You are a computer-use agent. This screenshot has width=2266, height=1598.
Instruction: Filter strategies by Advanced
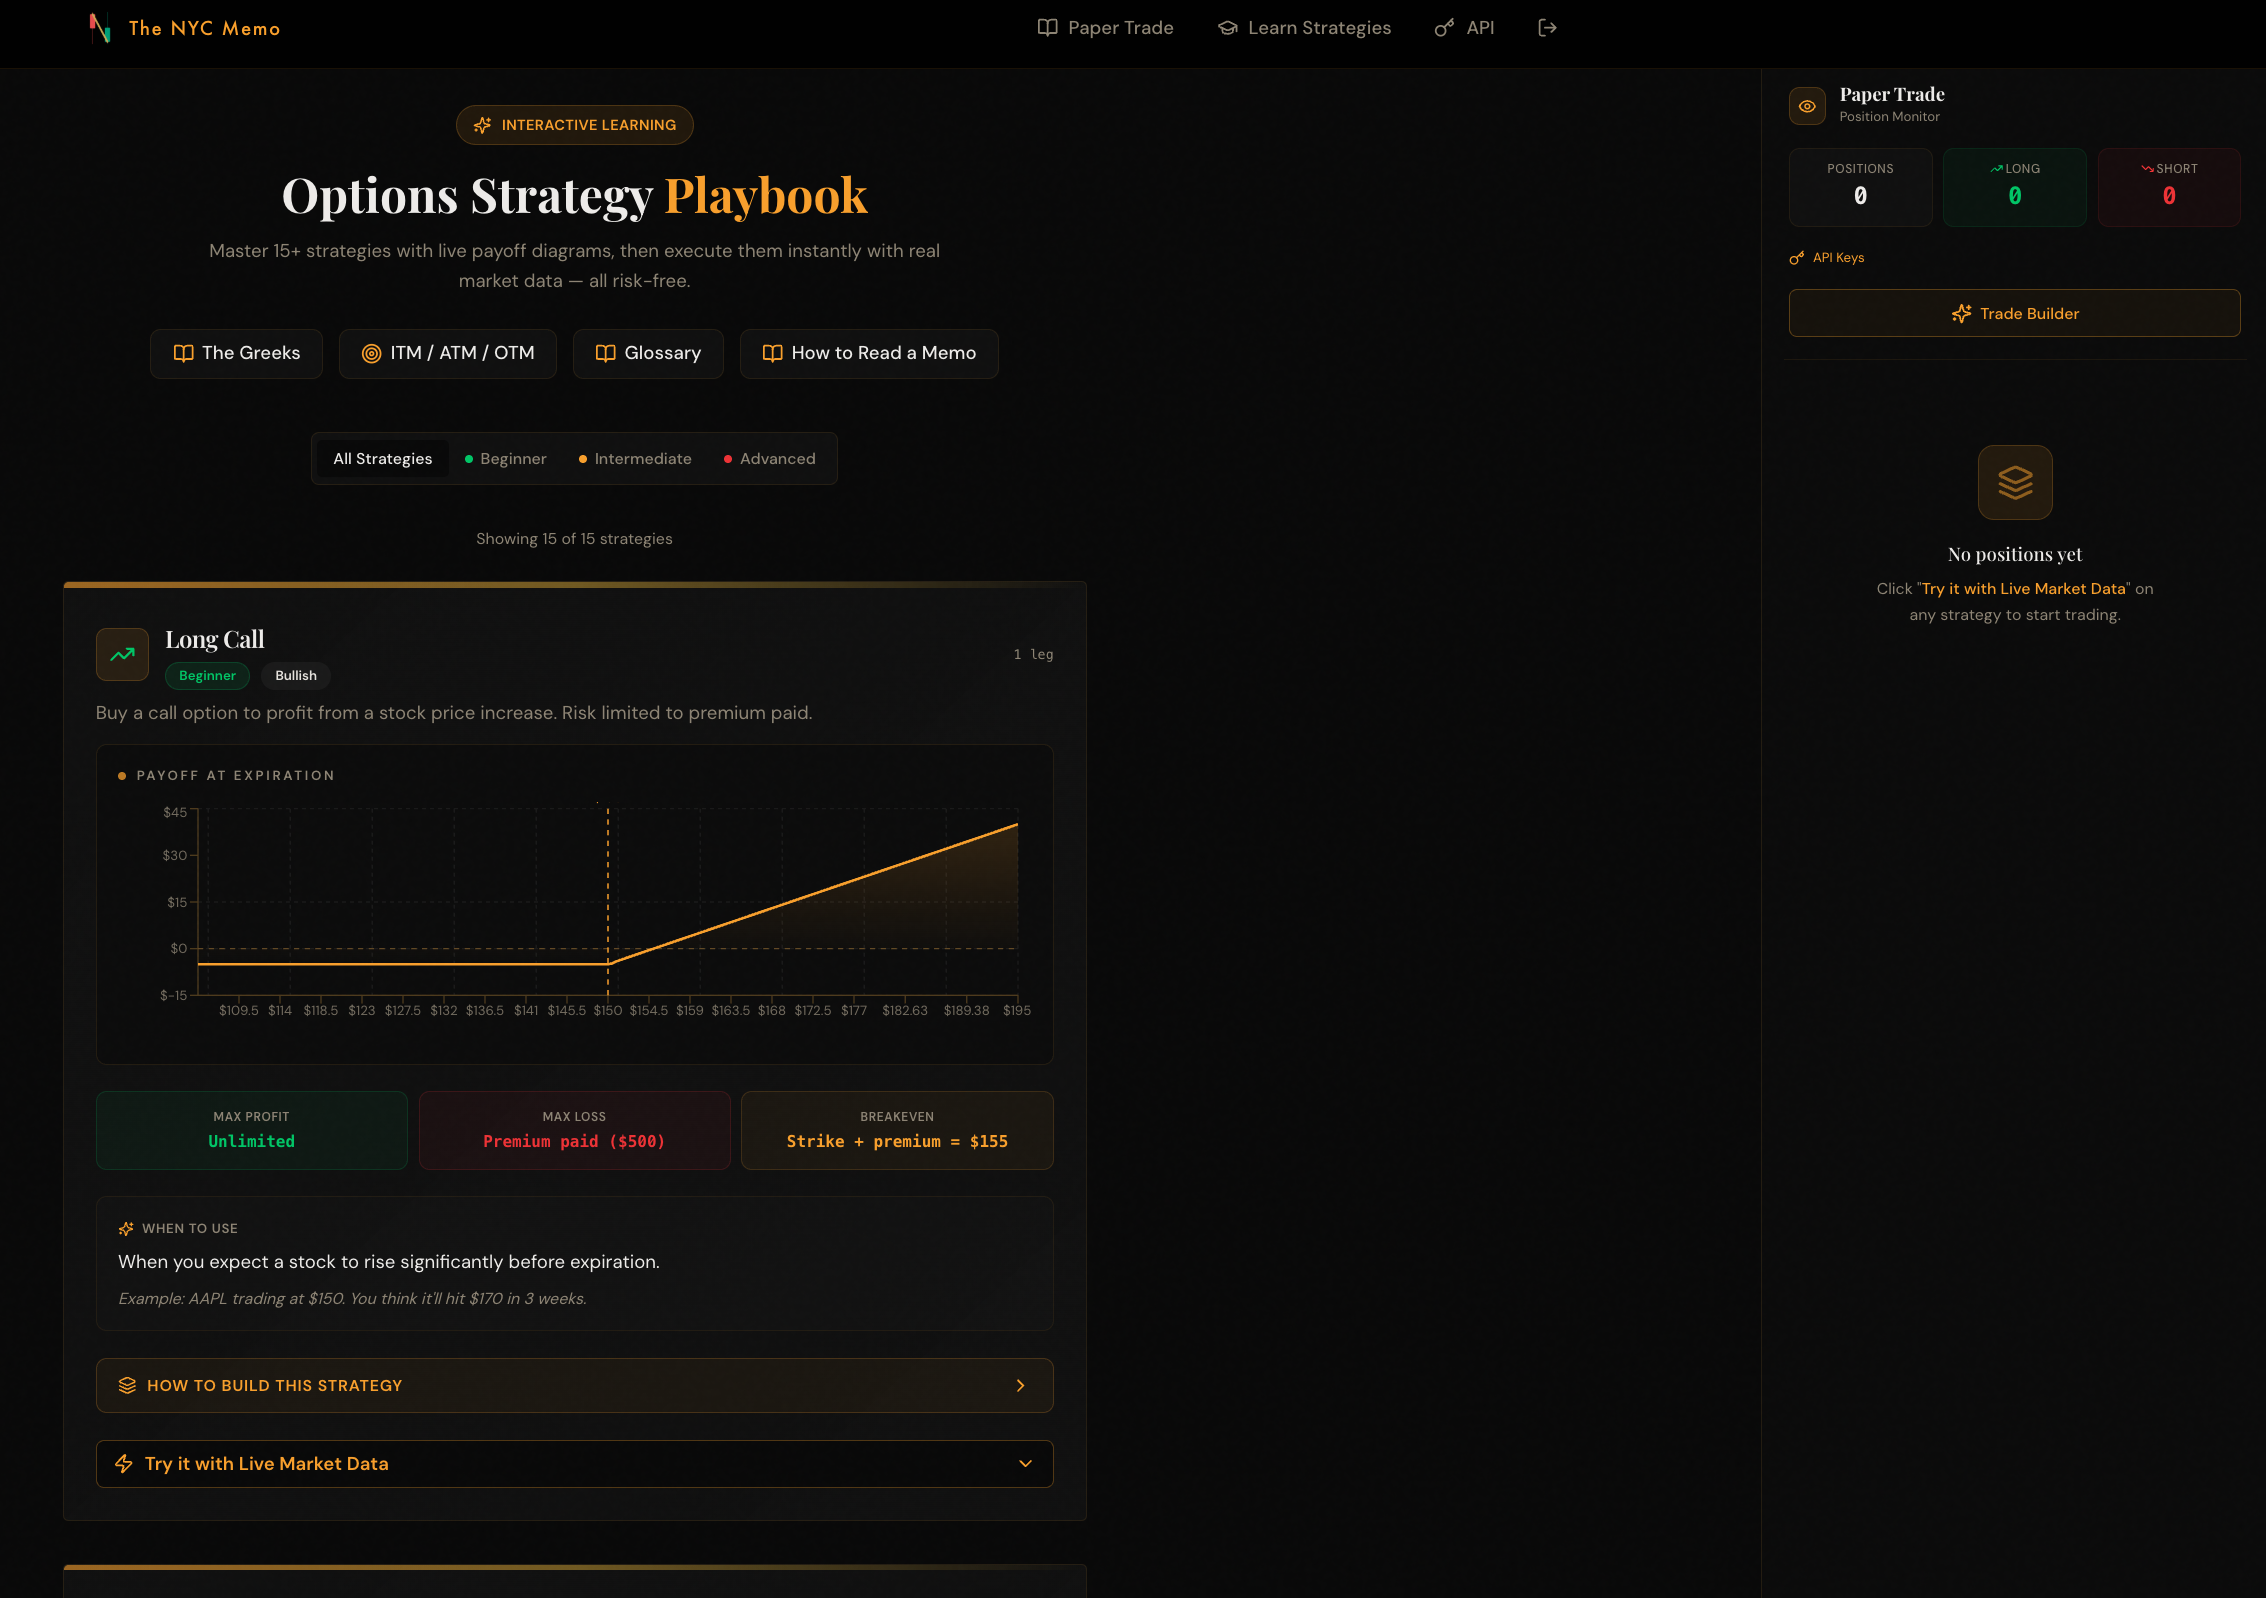point(769,459)
